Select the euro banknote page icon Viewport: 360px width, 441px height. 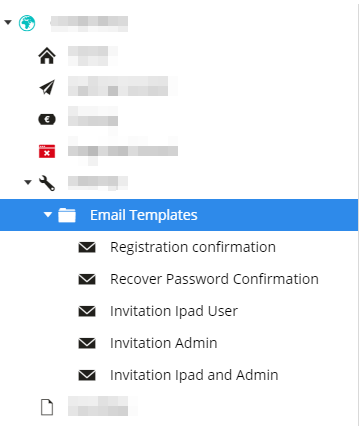47,119
